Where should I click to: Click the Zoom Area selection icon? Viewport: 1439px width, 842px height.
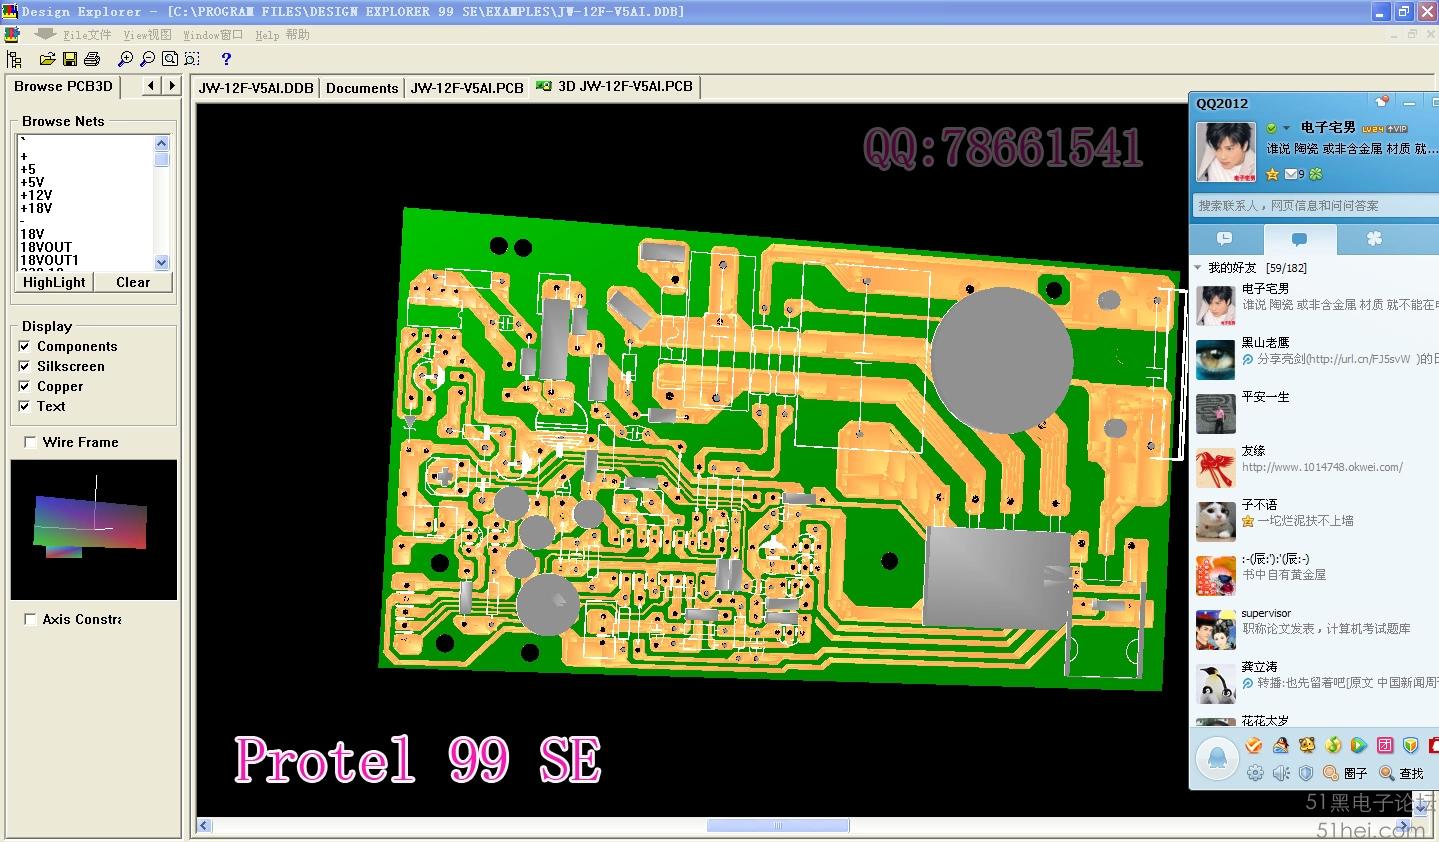(x=192, y=59)
